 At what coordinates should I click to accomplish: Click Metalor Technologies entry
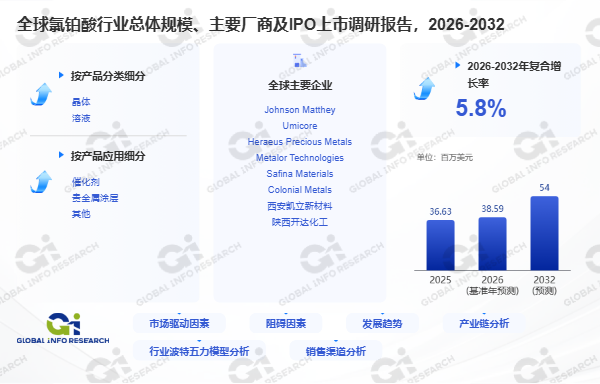[300, 158]
